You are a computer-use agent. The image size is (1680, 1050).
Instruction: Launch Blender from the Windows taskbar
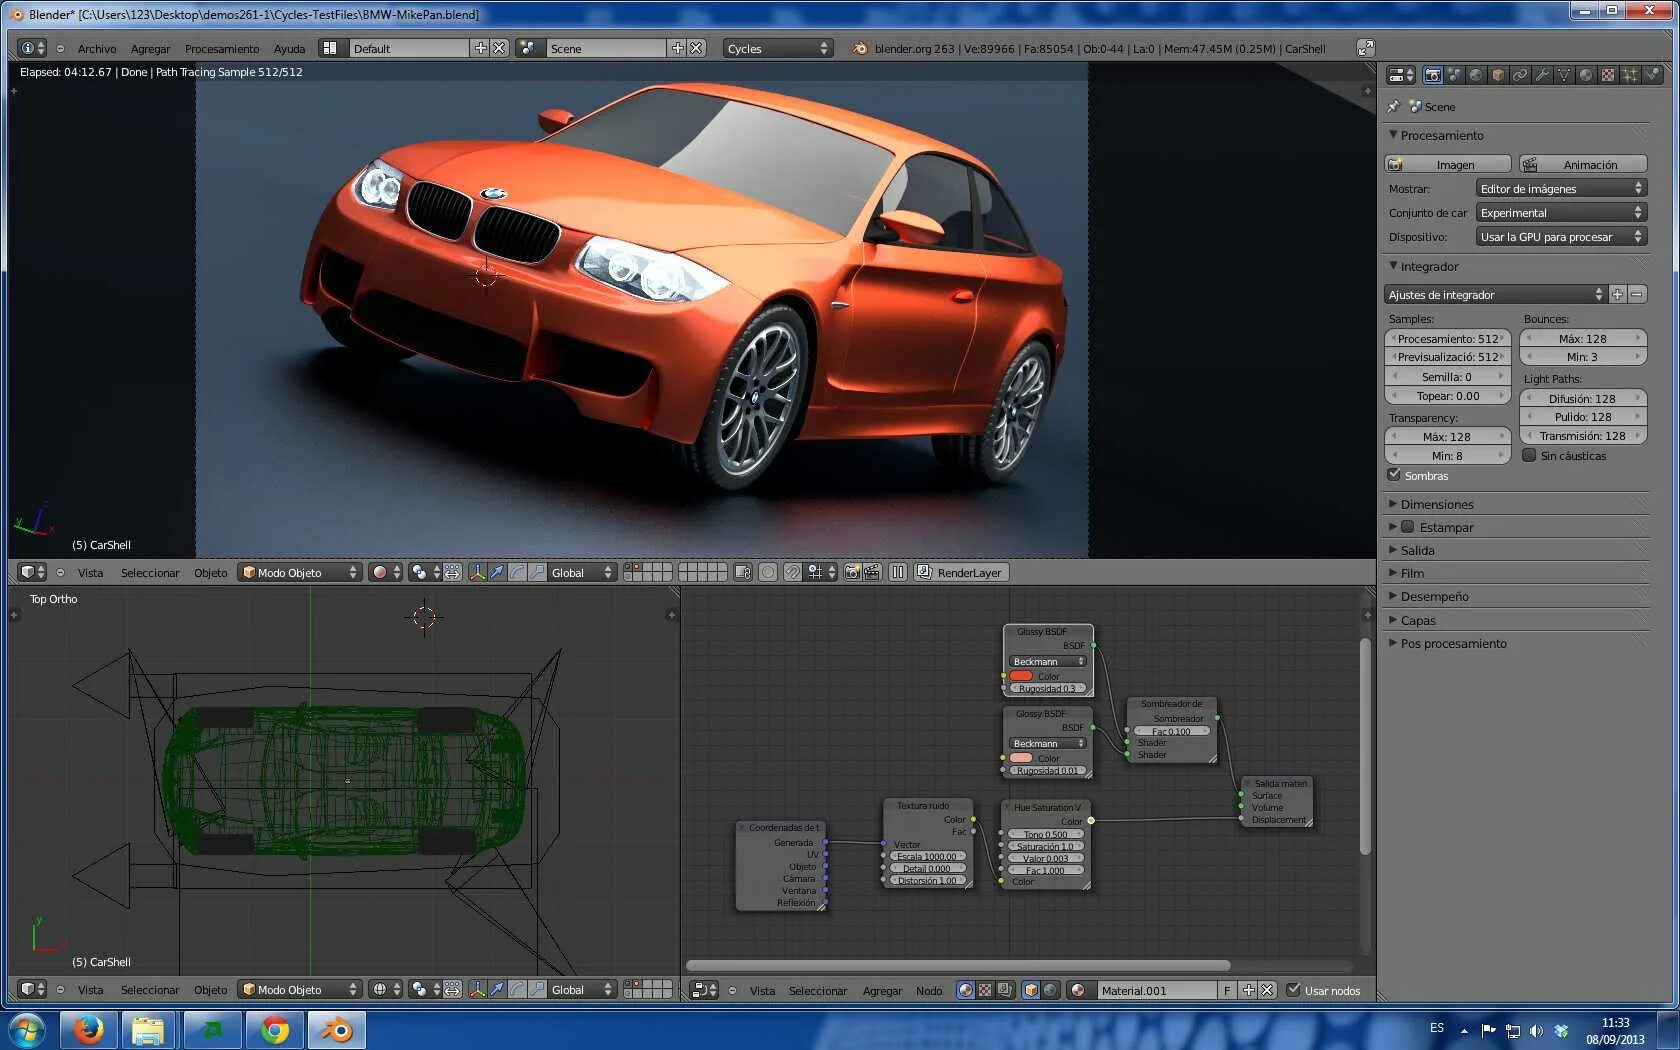336,1029
